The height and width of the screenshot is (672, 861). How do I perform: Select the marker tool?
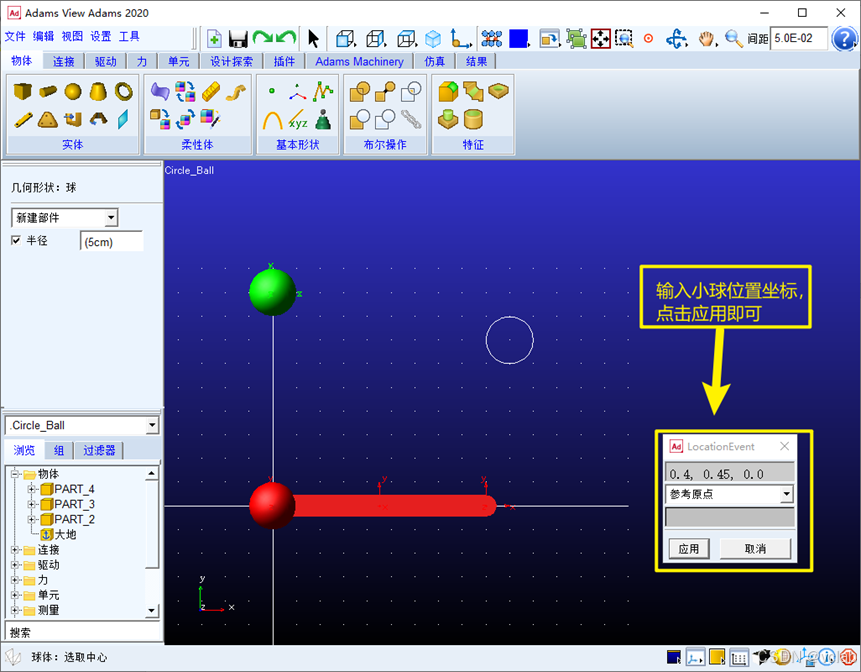[x=298, y=92]
